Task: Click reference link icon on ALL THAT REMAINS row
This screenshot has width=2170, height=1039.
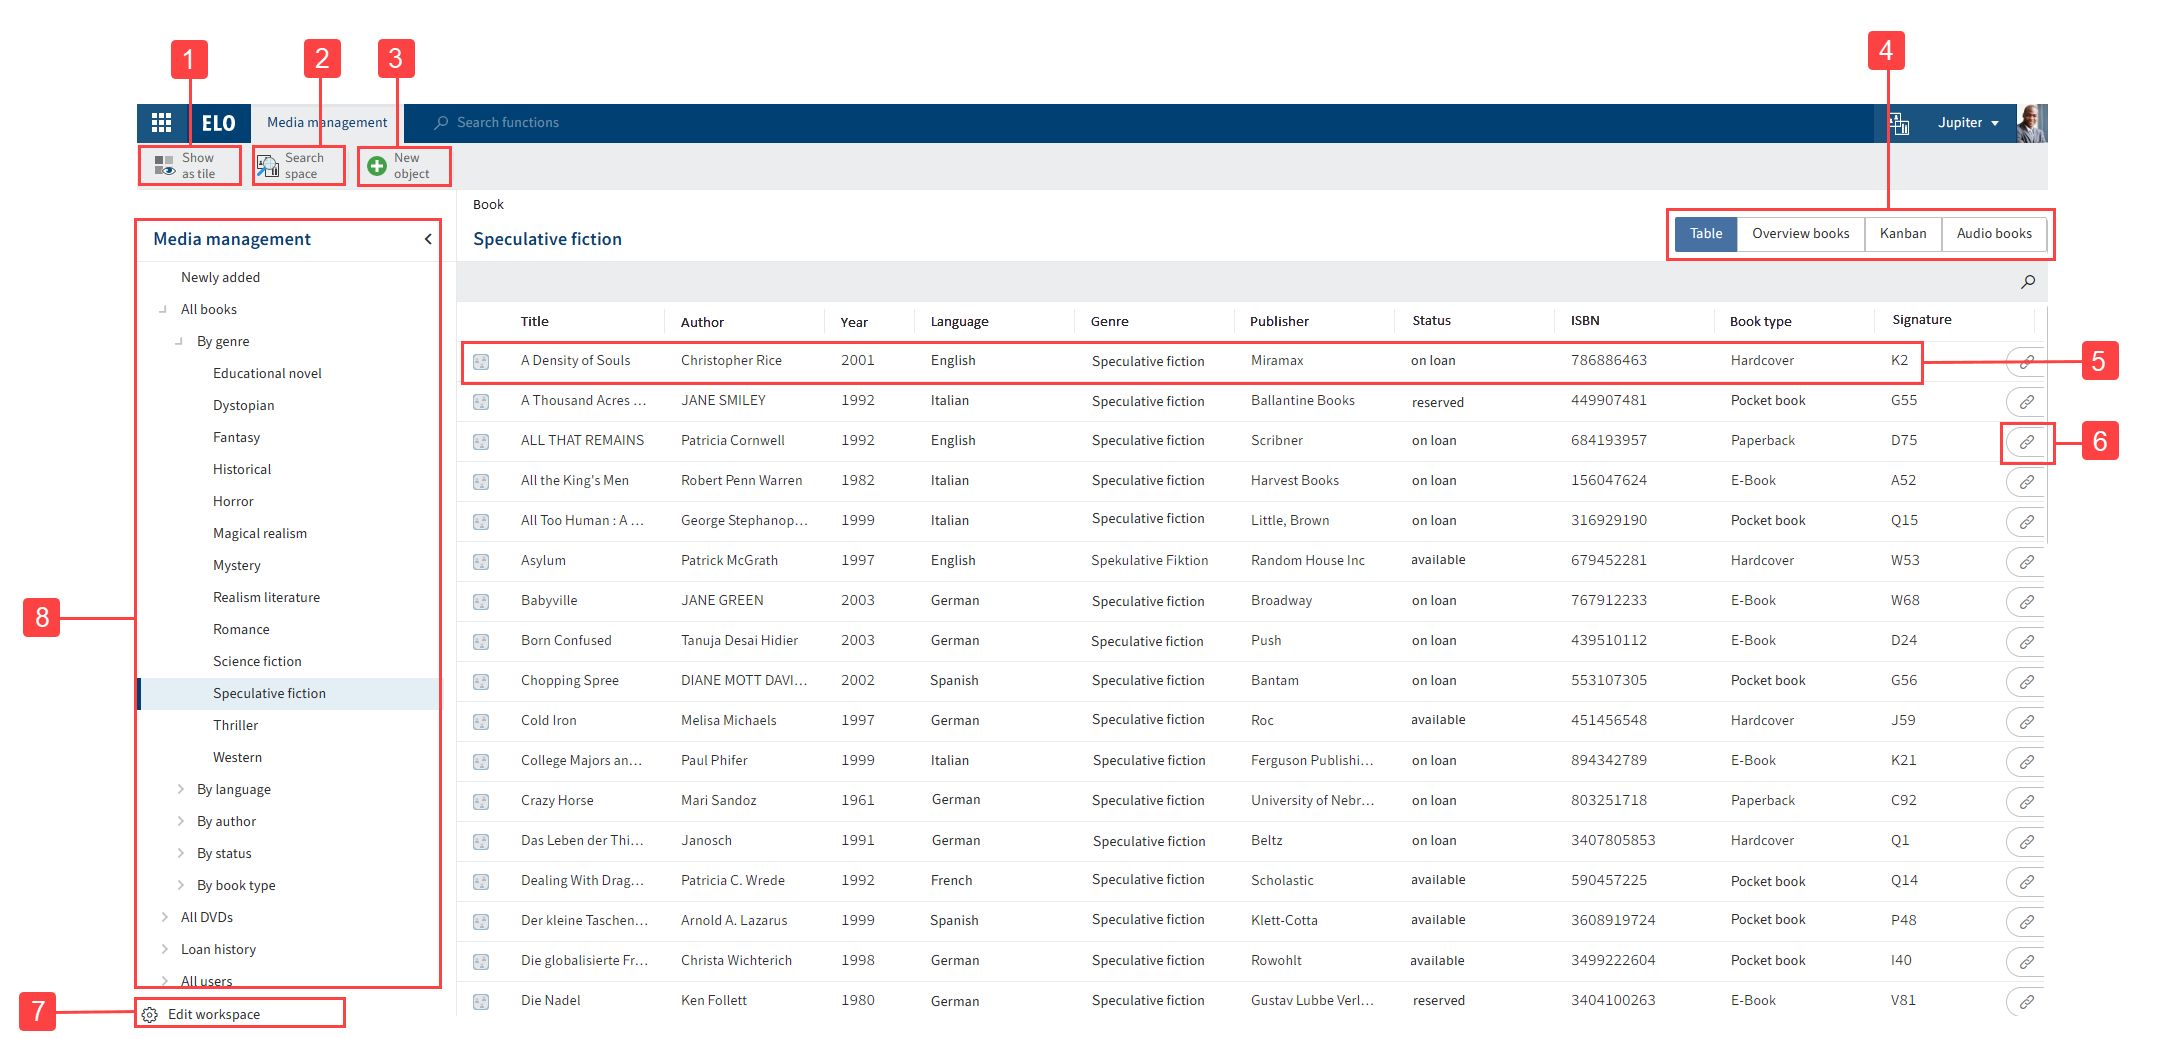Action: (x=2026, y=441)
